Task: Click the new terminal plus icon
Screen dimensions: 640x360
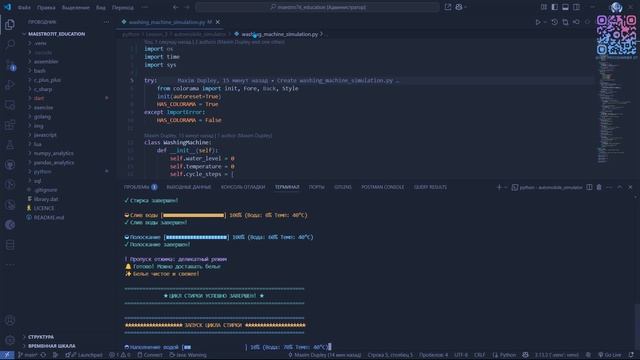Action: [x=499, y=187]
